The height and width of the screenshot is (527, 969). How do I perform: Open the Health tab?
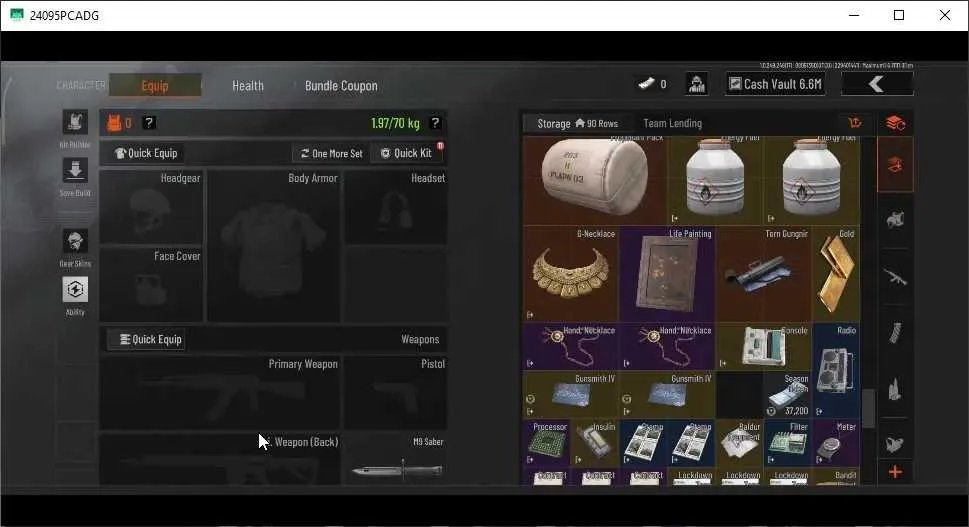click(x=248, y=86)
